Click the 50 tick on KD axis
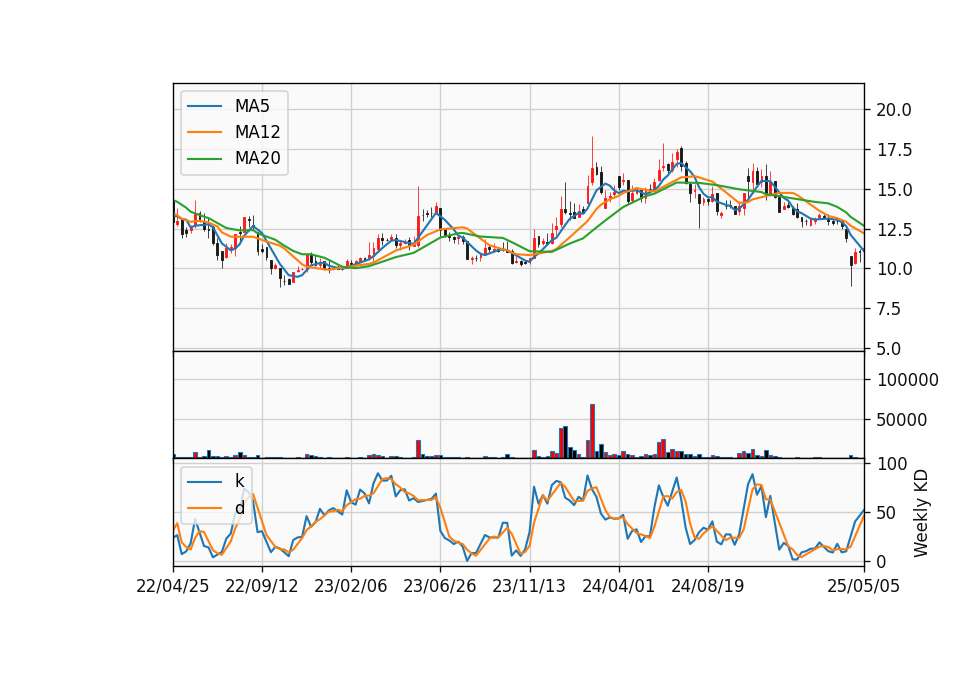The height and width of the screenshot is (690, 960). point(887,512)
